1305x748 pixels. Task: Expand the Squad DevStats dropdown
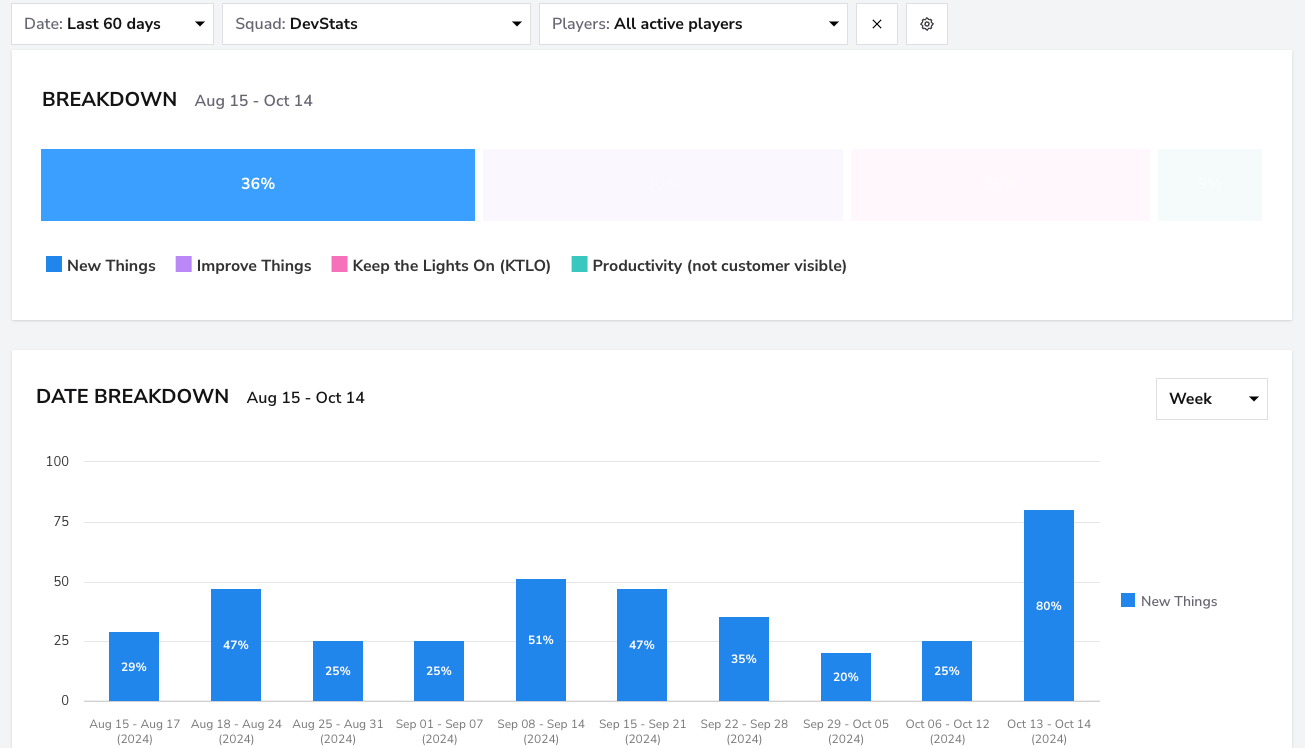377,24
